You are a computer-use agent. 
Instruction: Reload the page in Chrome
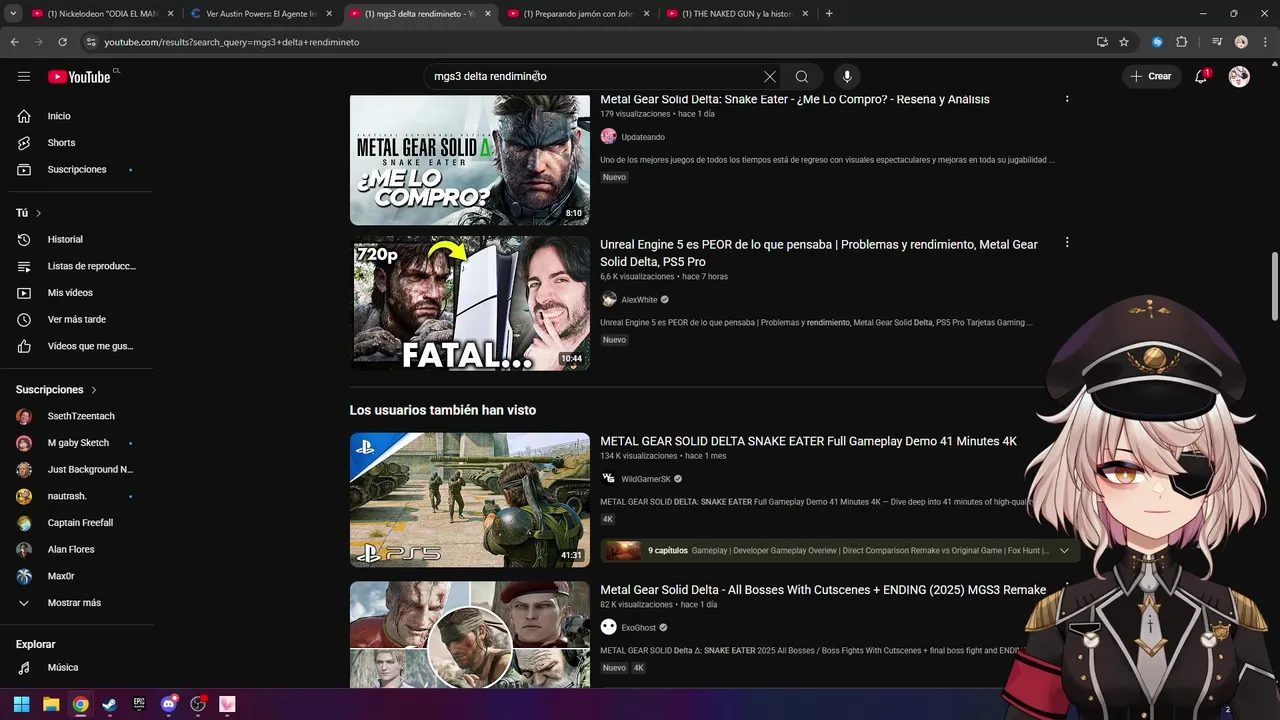pos(62,42)
